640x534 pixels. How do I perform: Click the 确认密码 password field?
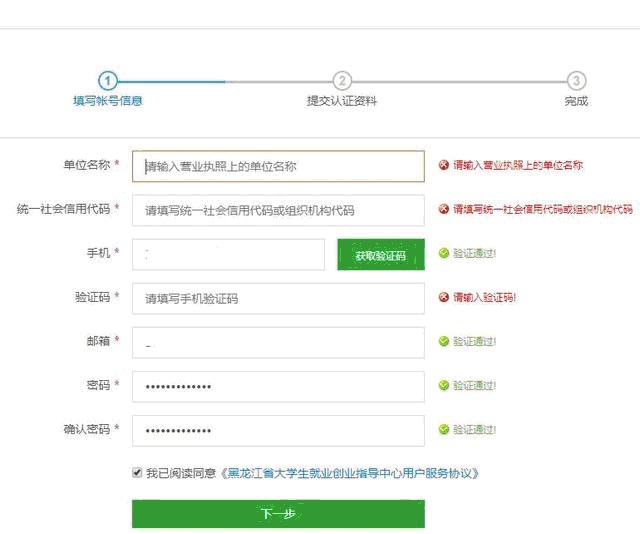click(278, 430)
